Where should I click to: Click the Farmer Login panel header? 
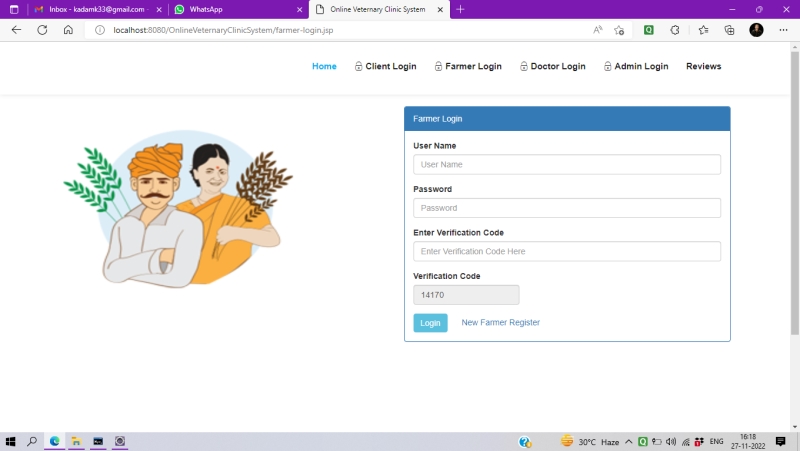[x=567, y=119]
